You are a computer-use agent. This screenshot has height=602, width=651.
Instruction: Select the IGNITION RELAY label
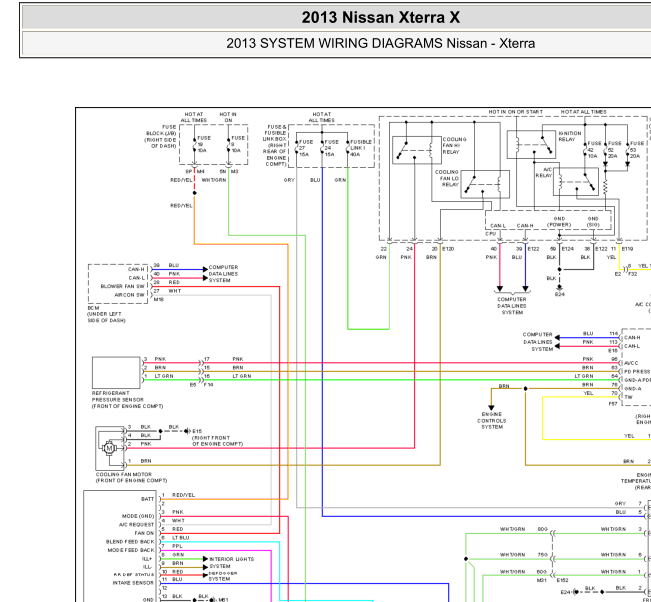(570, 136)
